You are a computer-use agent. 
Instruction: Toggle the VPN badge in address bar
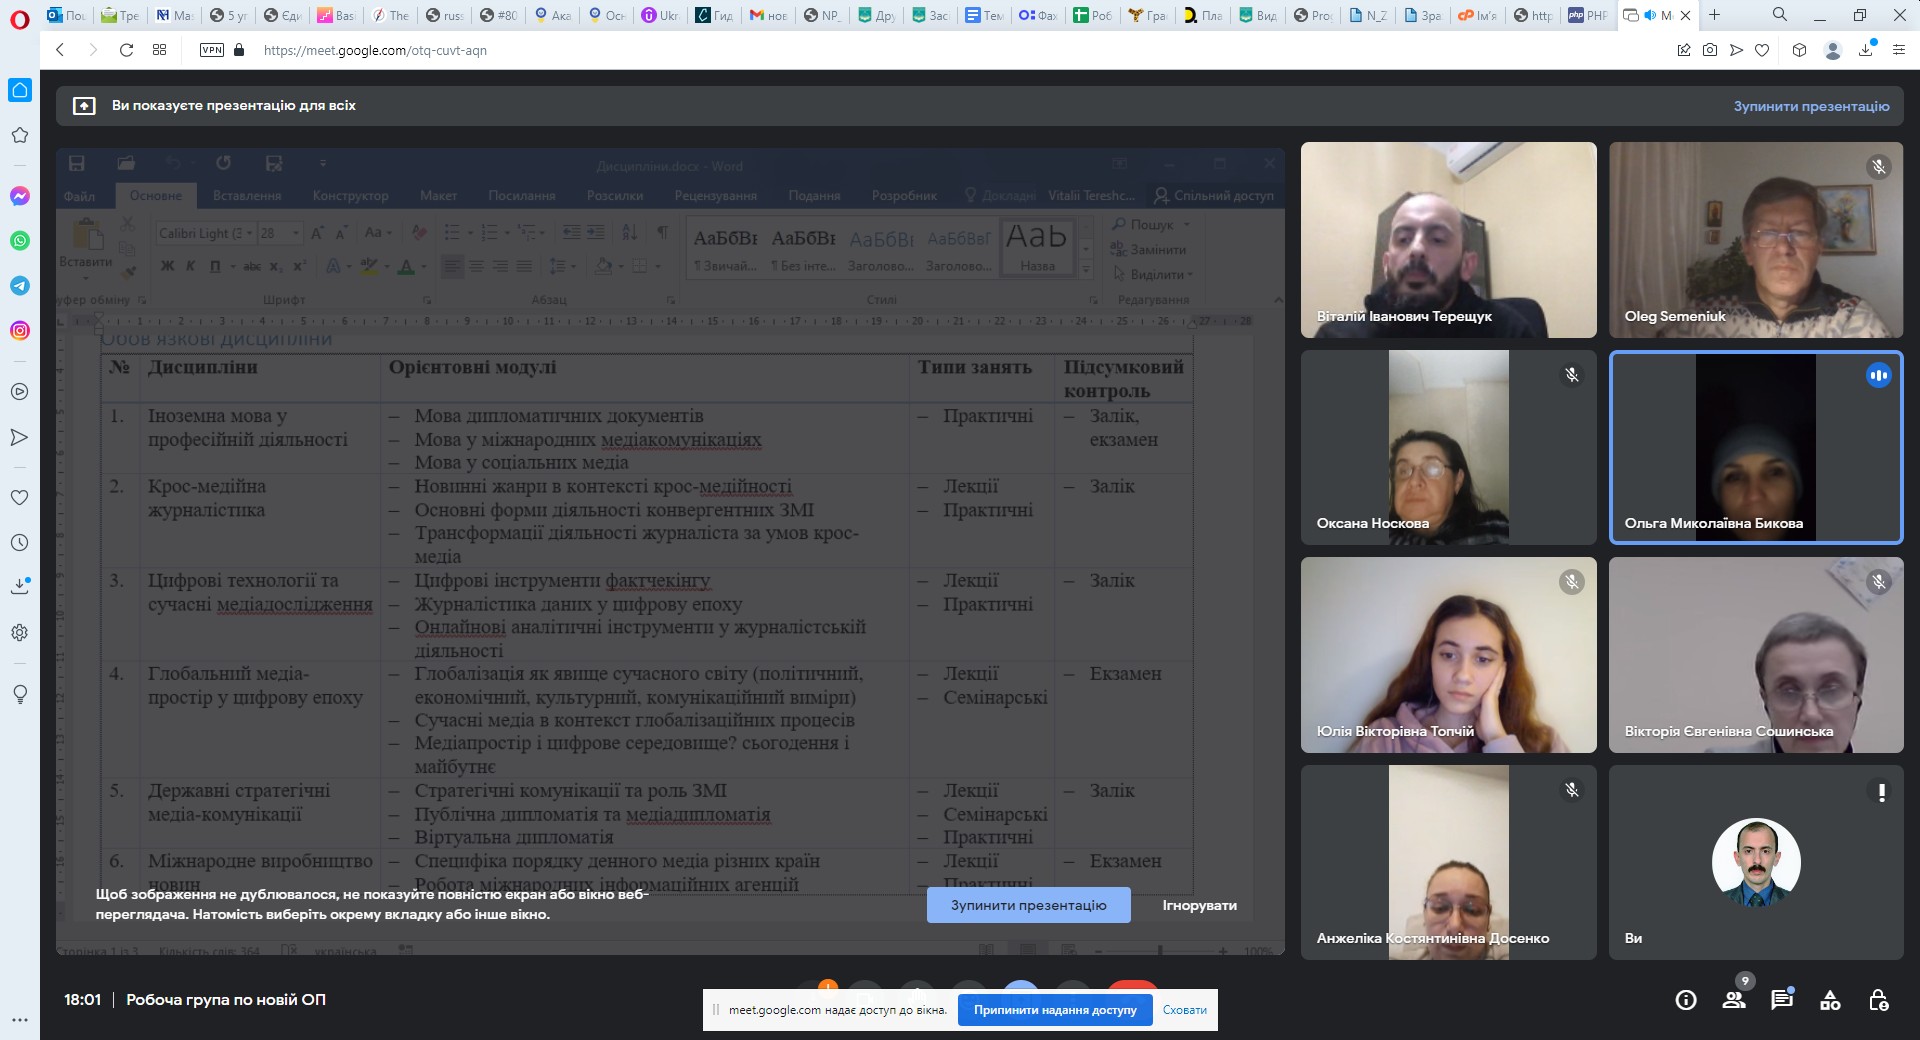click(x=212, y=50)
